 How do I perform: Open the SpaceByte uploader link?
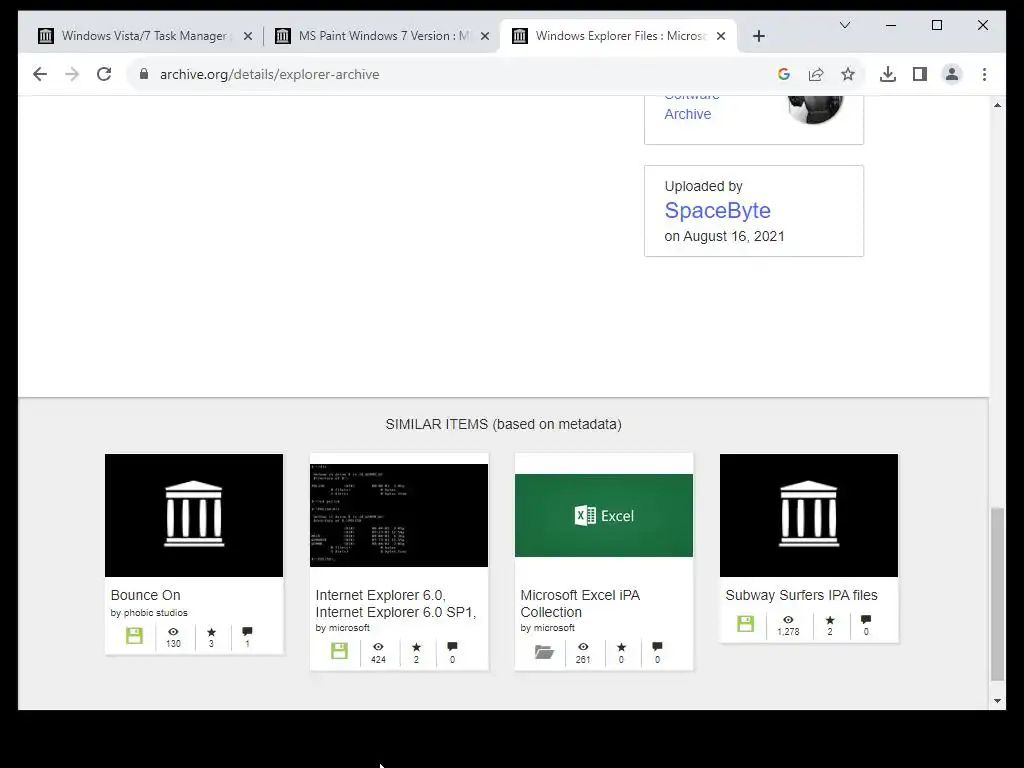point(717,210)
